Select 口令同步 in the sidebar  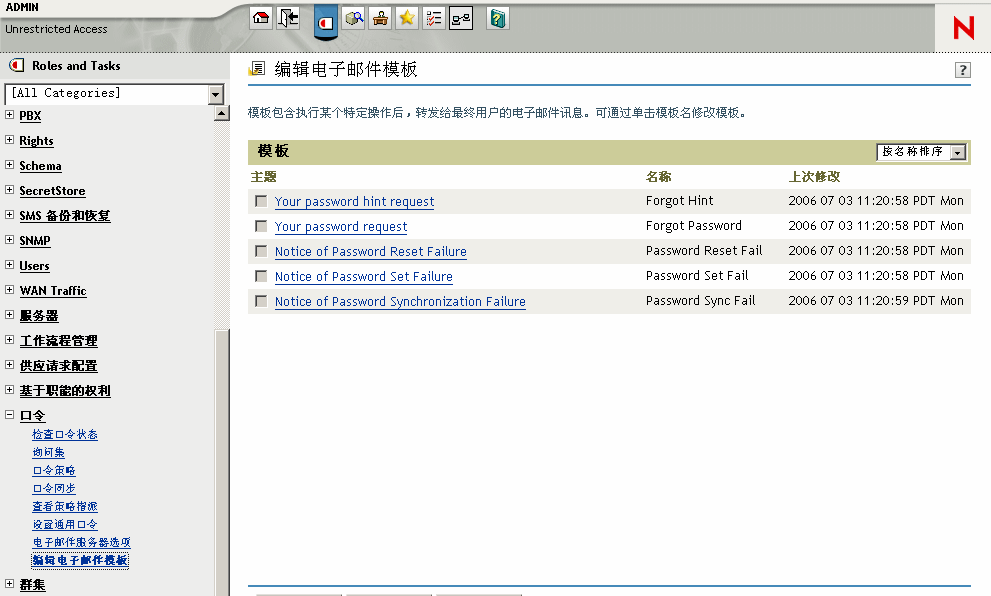pyautogui.click(x=54, y=488)
